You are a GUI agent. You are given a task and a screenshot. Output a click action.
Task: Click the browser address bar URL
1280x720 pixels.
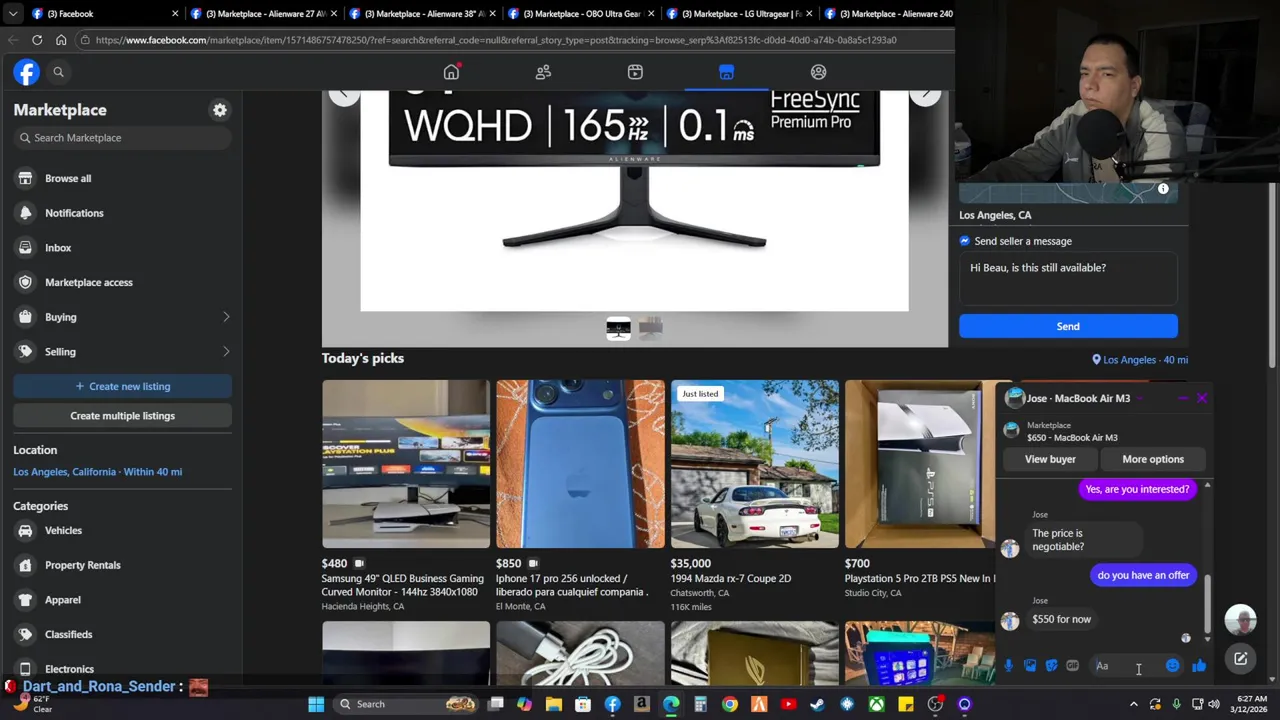click(x=496, y=40)
